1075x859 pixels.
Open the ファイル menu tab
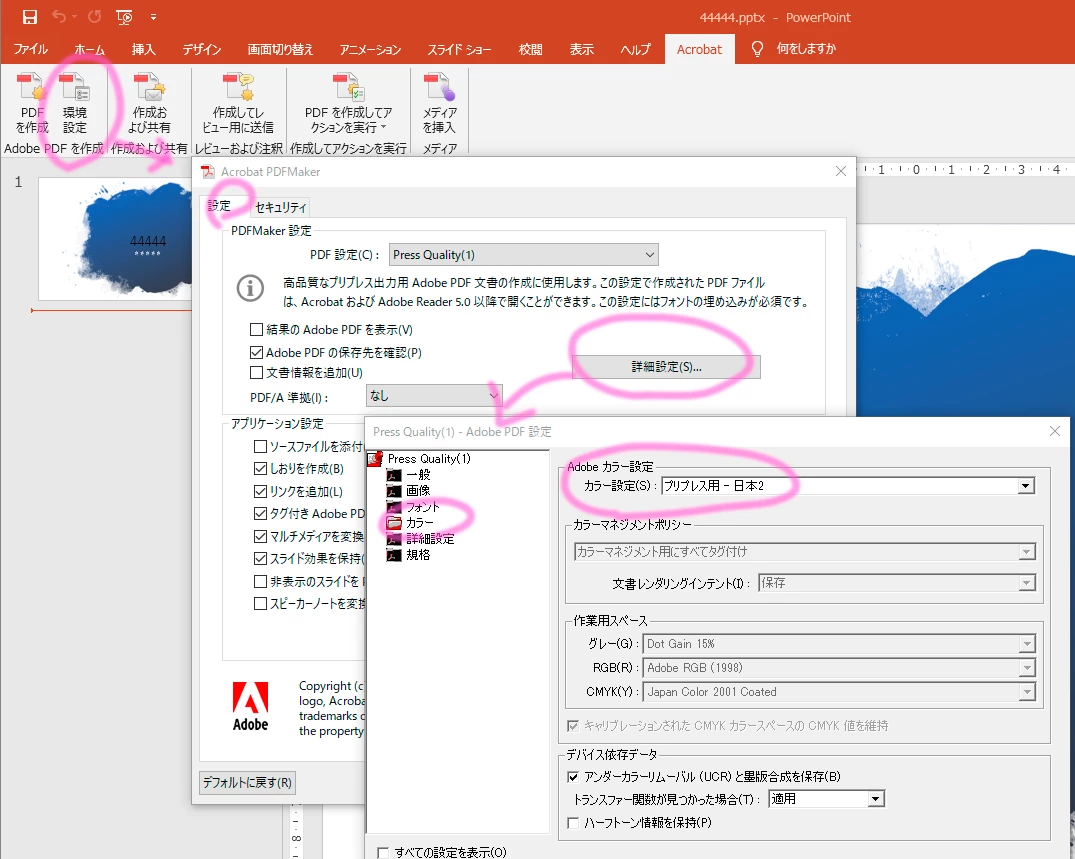(x=31, y=49)
